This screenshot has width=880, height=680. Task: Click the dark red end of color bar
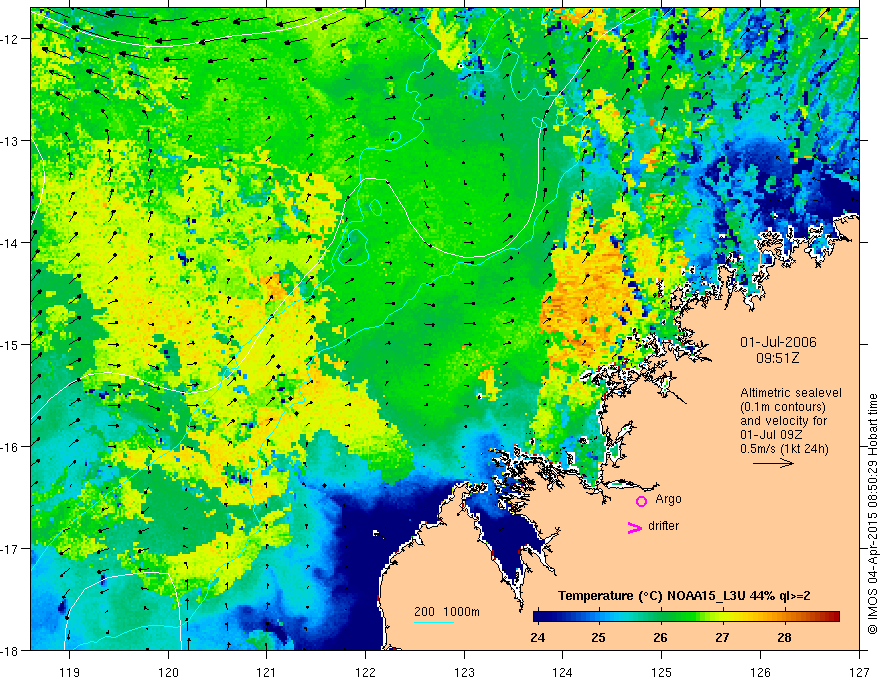click(833, 617)
